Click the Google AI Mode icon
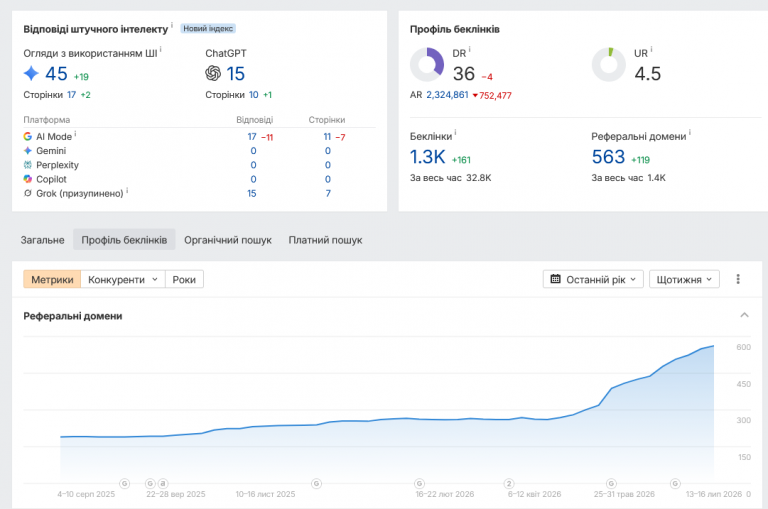This screenshot has width=768, height=509. pyautogui.click(x=28, y=136)
